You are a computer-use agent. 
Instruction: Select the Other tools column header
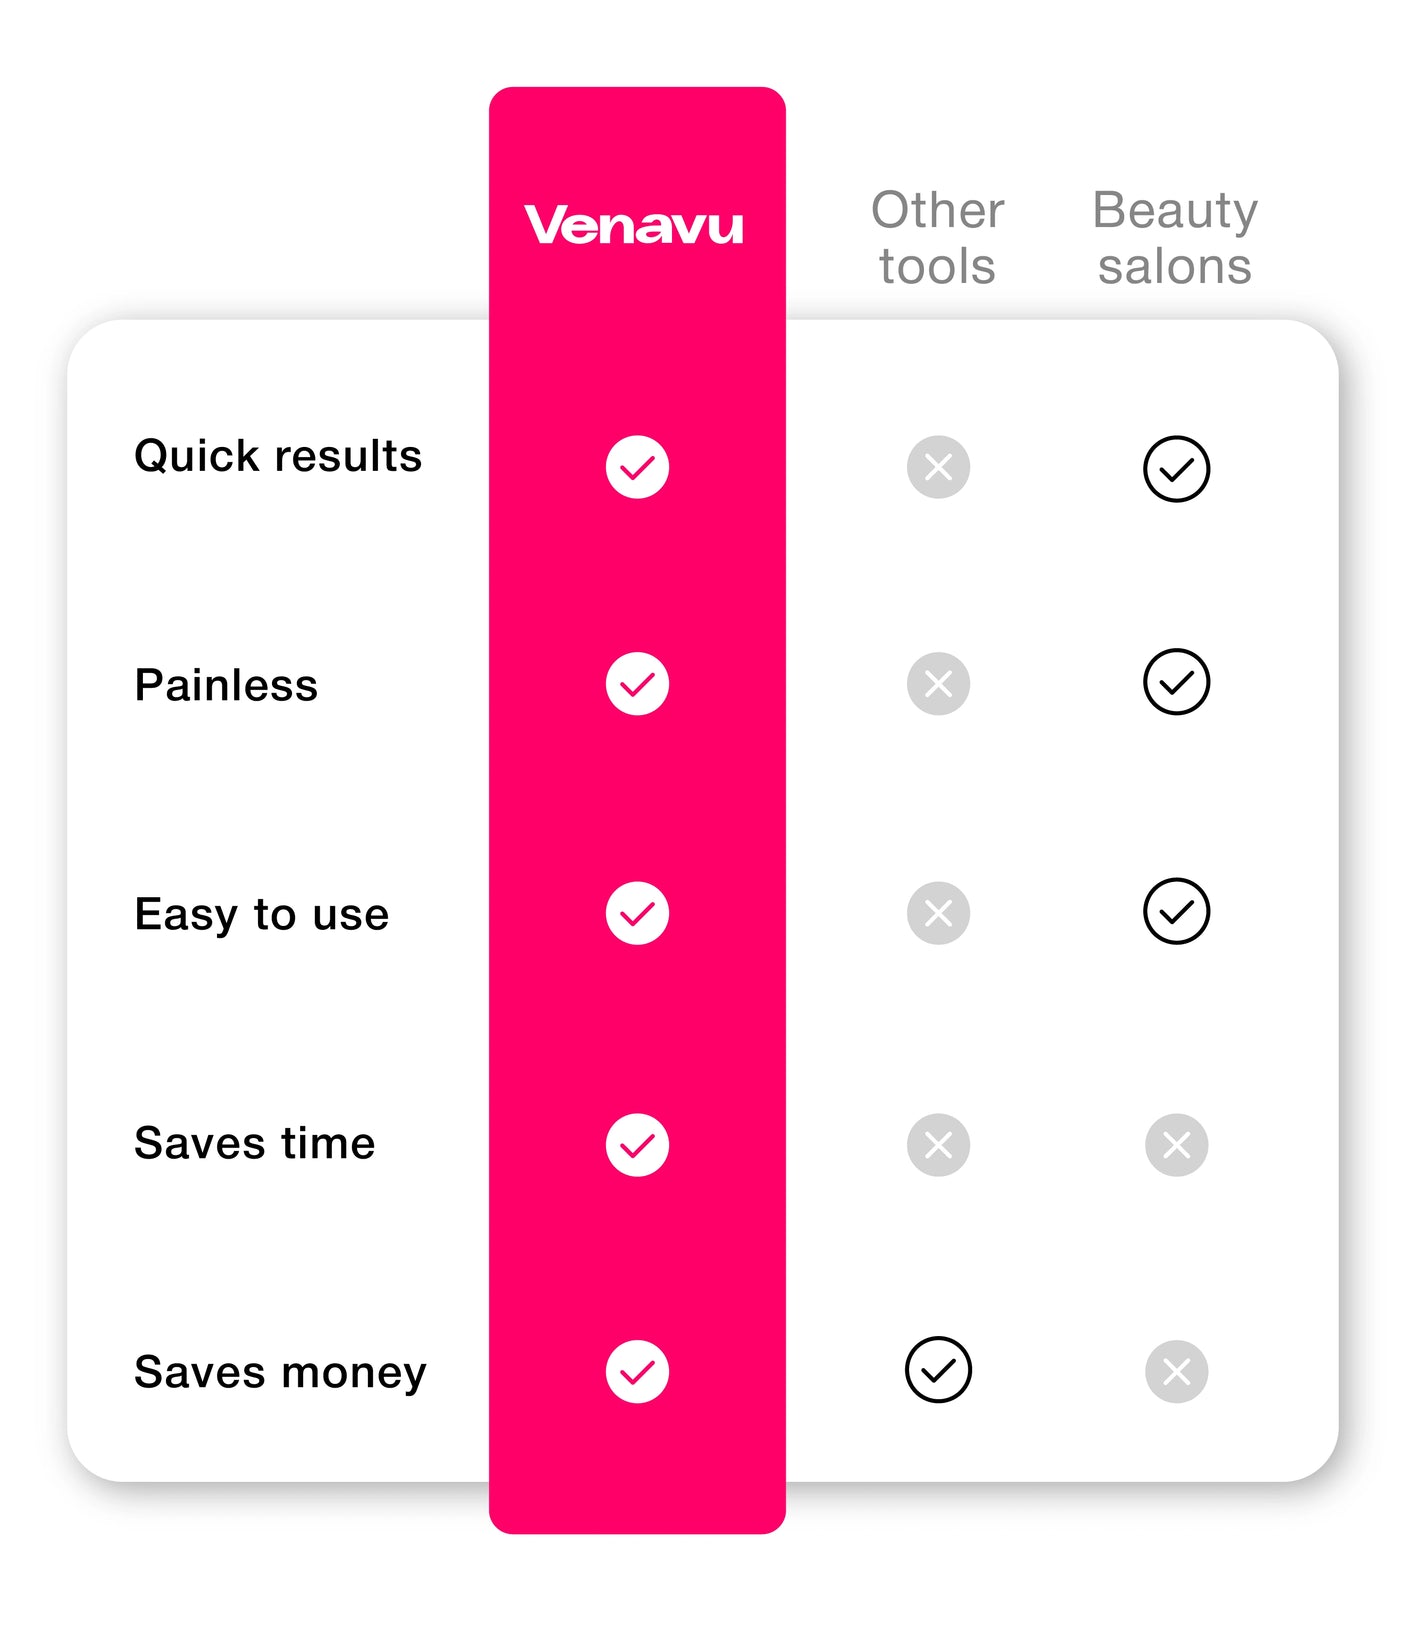938,238
